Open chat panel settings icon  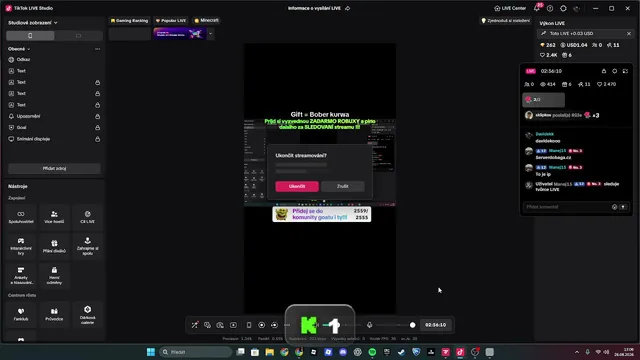615,71
